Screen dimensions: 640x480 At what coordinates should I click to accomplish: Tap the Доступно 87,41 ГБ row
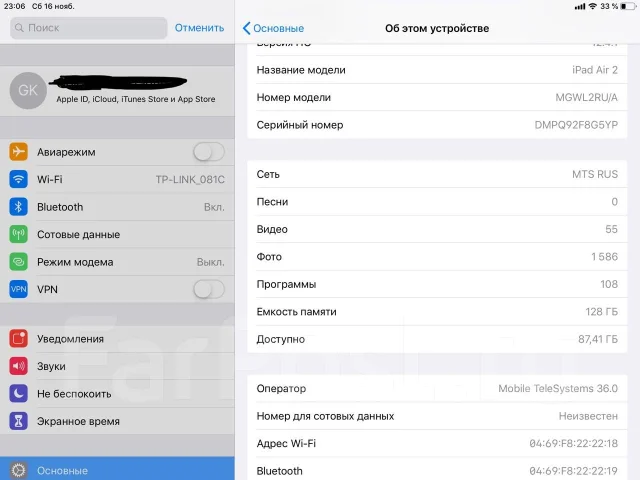coord(437,339)
